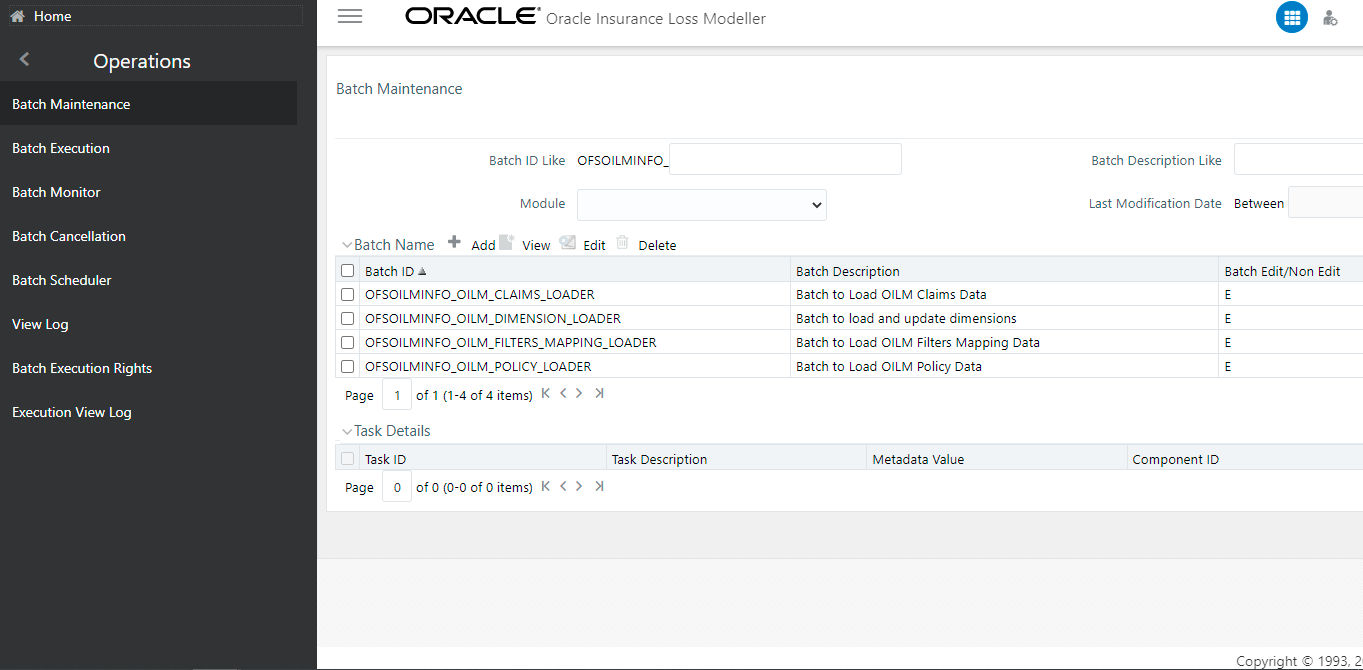
Task: Open Batch Maintenance in the sidebar
Action: click(148, 104)
